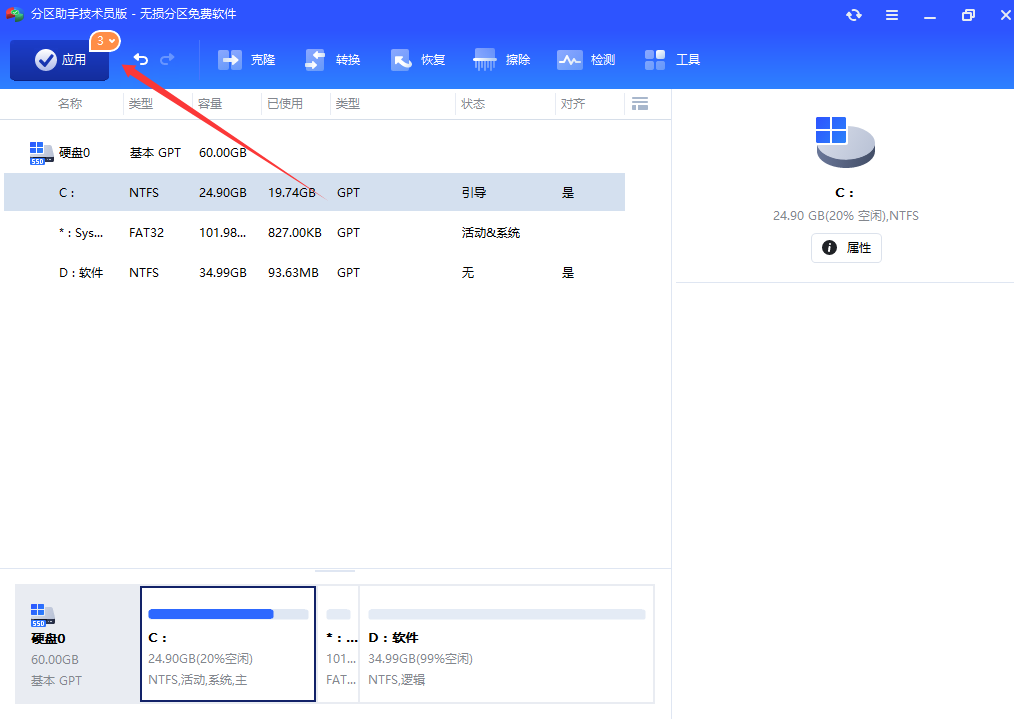Click the undo arrow icon

[141, 58]
